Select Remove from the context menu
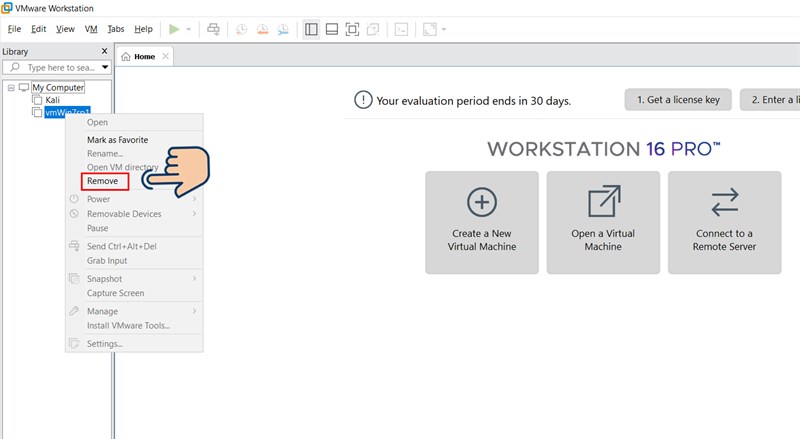800x439 pixels. pyautogui.click(x=102, y=181)
